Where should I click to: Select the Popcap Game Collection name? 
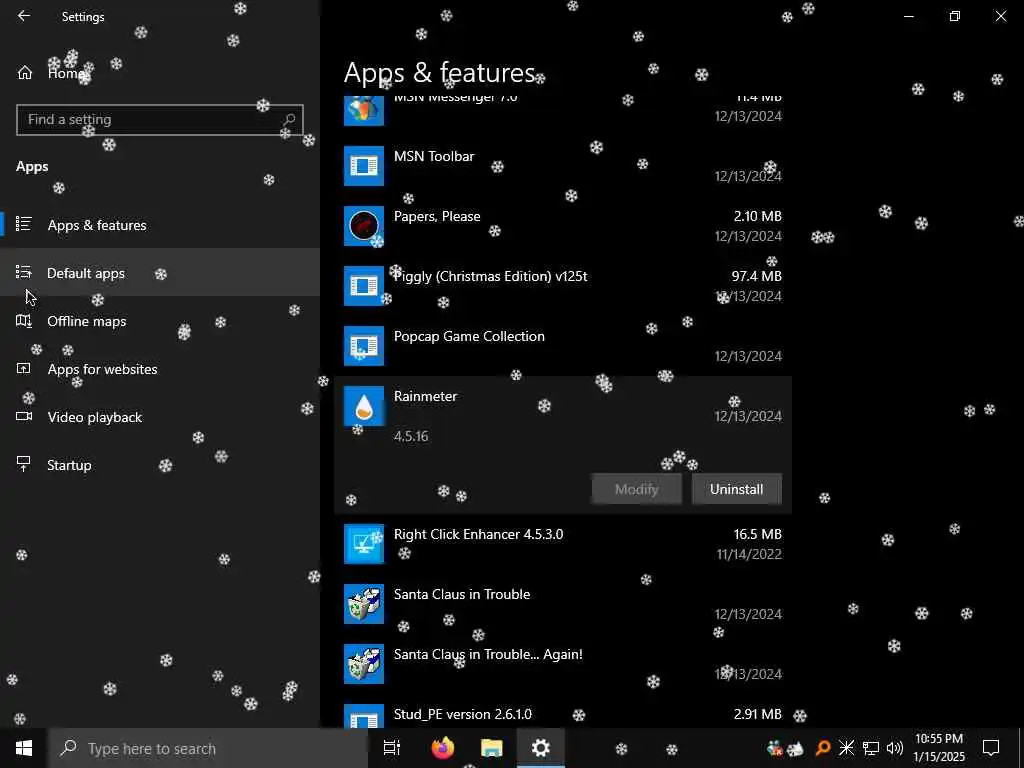469,336
